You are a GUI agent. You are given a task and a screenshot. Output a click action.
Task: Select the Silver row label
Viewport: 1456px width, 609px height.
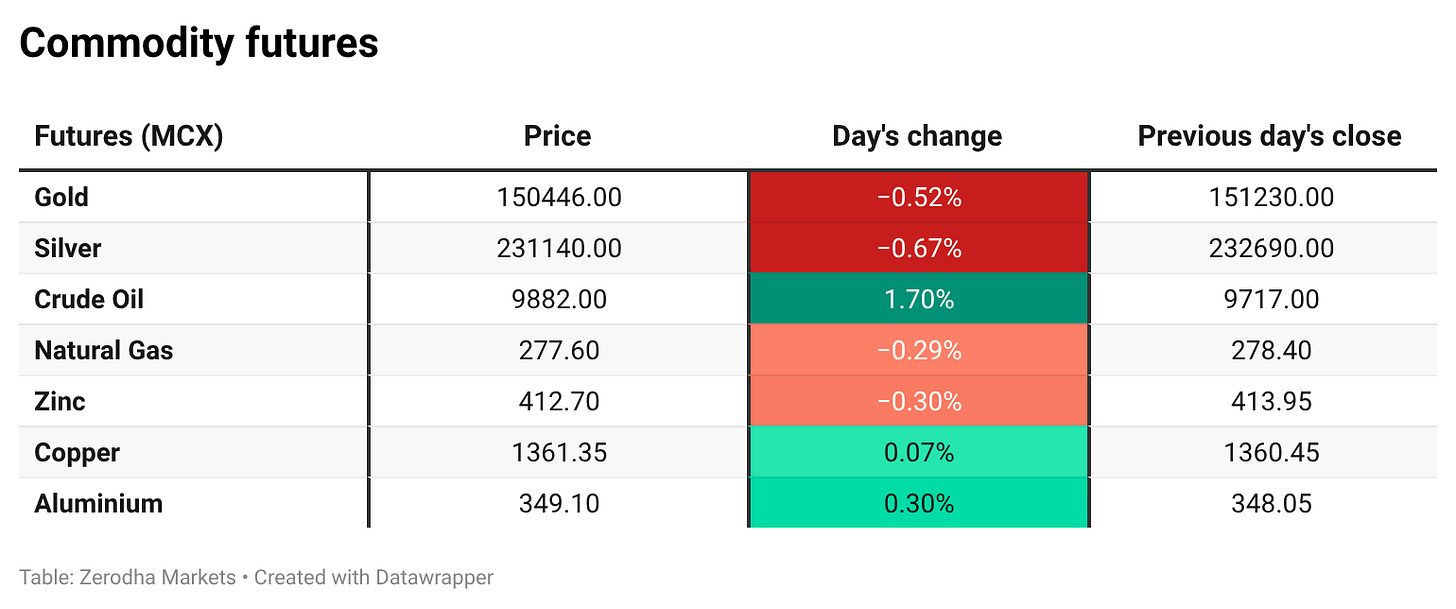click(68, 248)
